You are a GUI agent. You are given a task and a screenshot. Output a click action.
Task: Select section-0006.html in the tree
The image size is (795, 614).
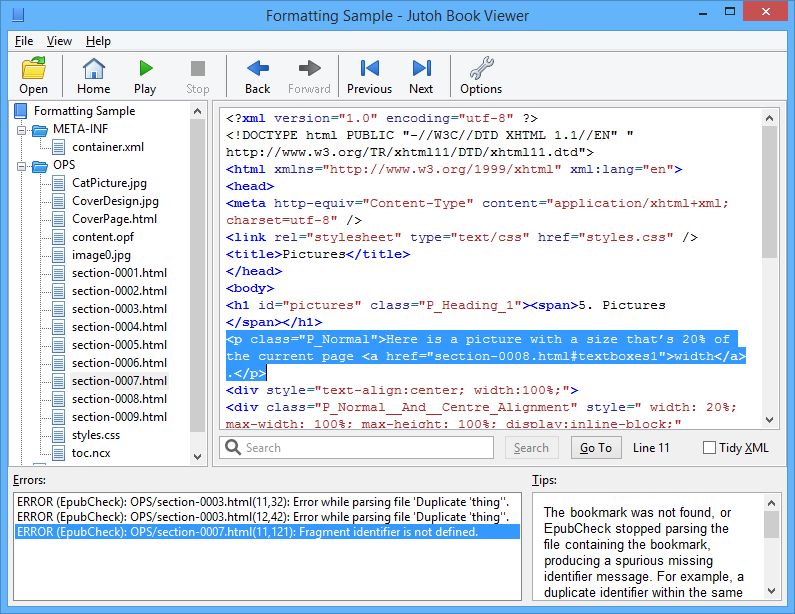point(119,363)
